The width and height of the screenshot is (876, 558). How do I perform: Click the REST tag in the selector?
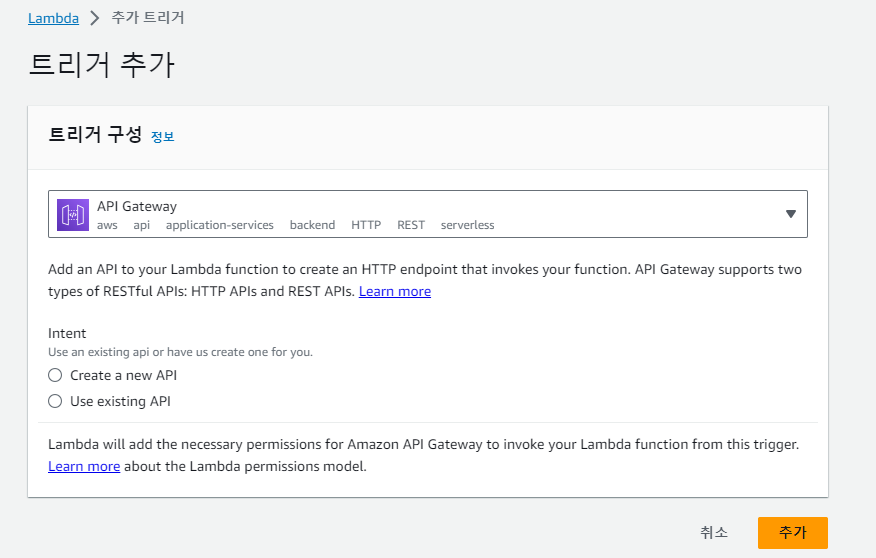(x=411, y=225)
